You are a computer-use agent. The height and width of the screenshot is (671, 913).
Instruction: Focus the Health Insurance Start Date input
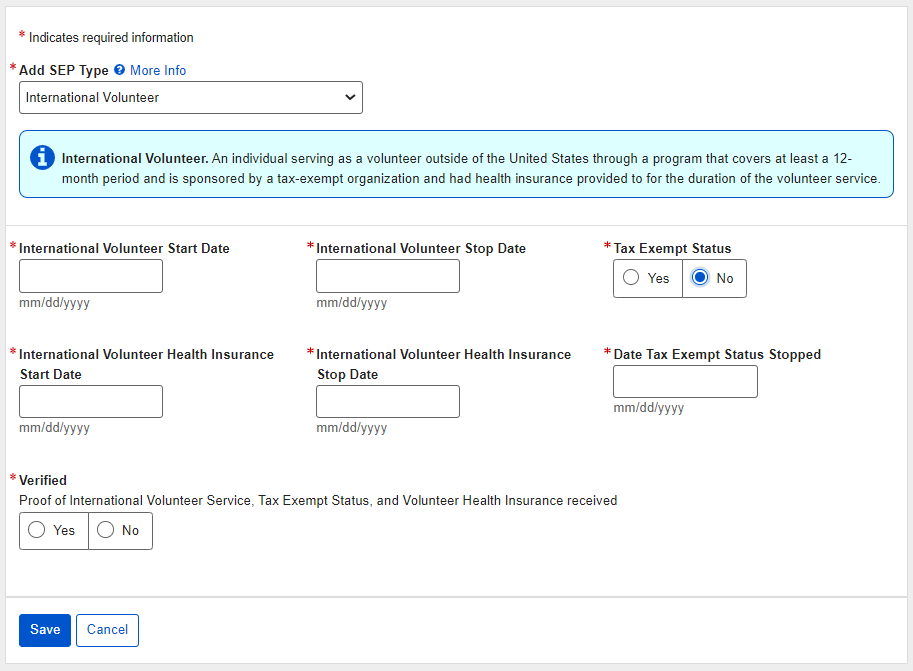coord(91,402)
